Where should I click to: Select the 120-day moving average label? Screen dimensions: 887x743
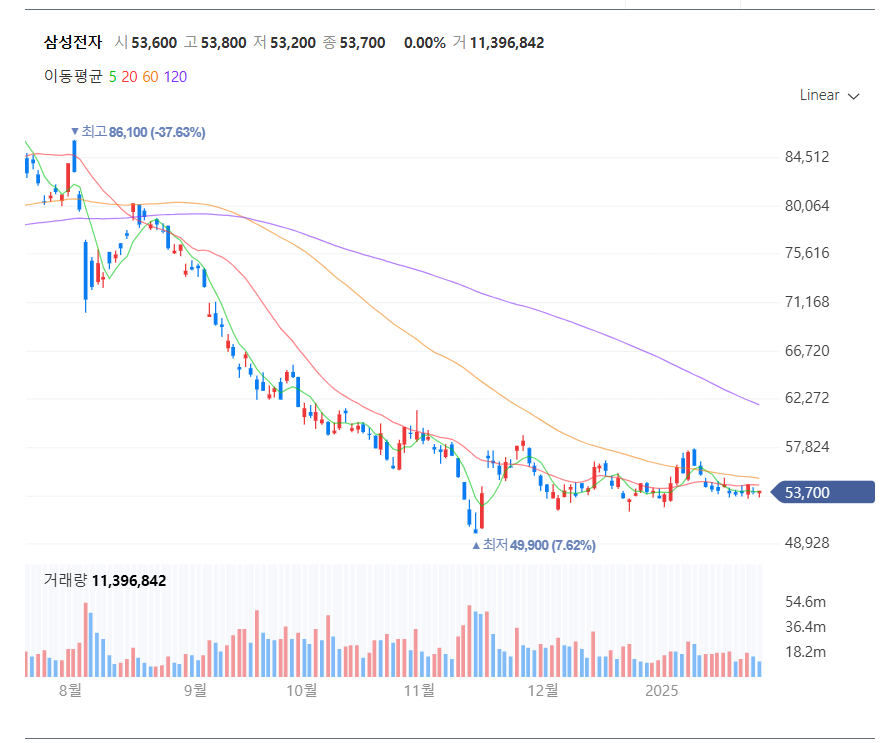pos(175,77)
